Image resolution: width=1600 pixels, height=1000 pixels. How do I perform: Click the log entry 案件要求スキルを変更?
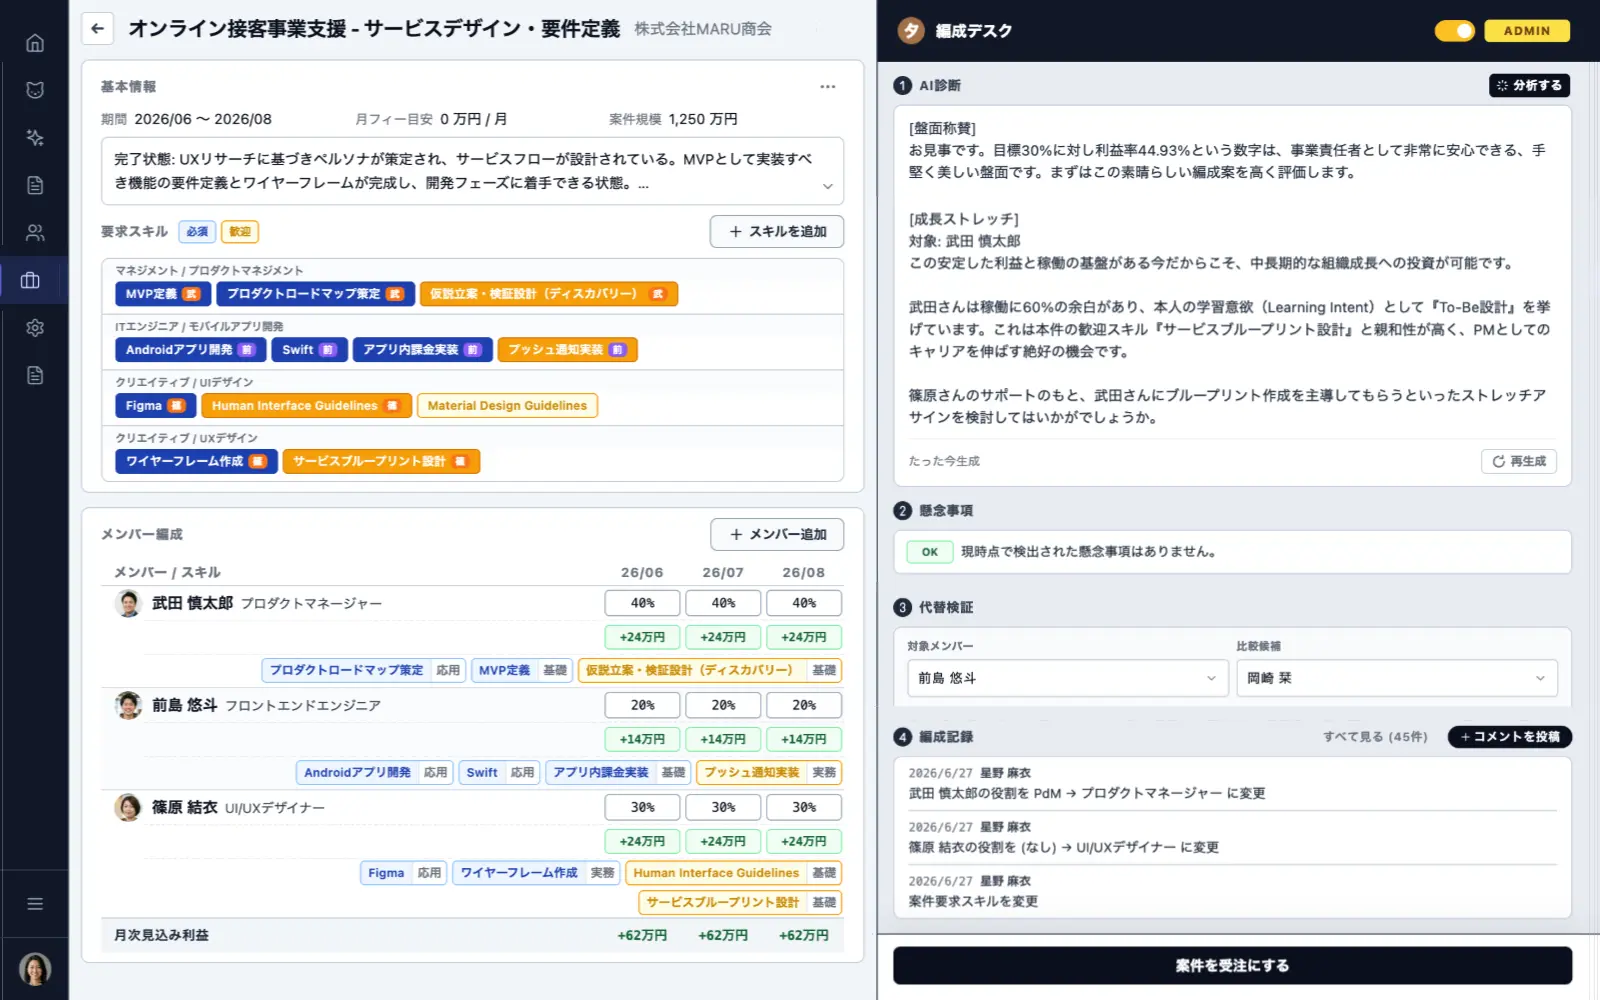click(1232, 892)
